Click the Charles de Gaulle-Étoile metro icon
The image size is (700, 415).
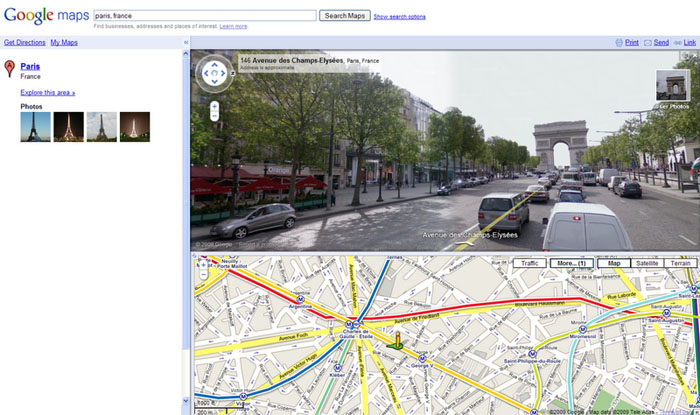coord(349,324)
